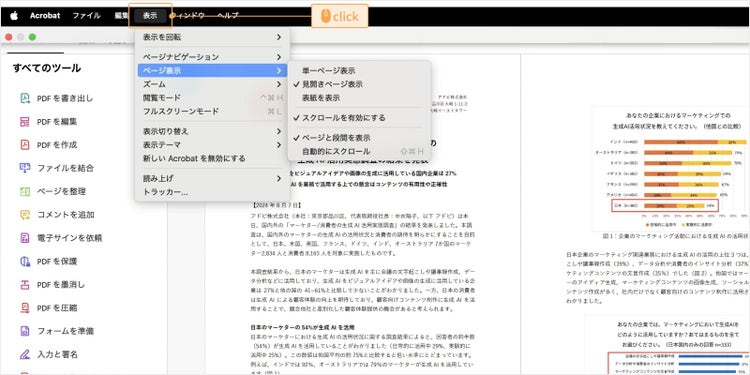Screen dimensions: 750x375
Task: Click the ページを整理 tool icon
Action: (25, 191)
